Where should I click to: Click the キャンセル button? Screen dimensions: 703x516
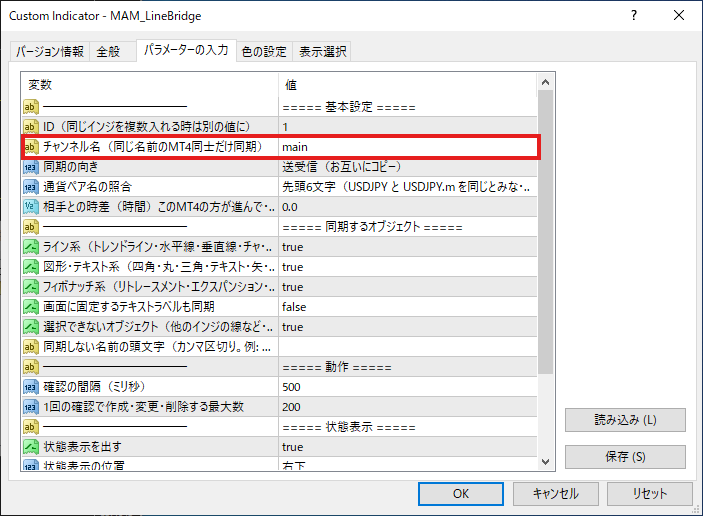tap(555, 494)
